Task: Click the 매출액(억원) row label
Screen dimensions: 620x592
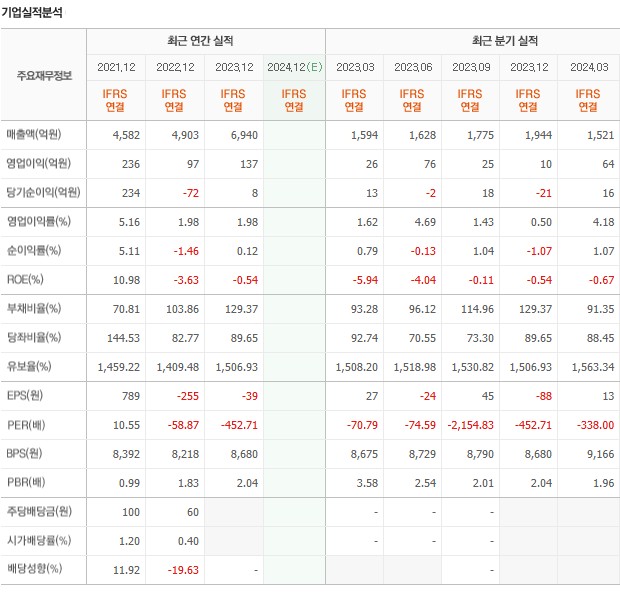Action: [x=34, y=134]
